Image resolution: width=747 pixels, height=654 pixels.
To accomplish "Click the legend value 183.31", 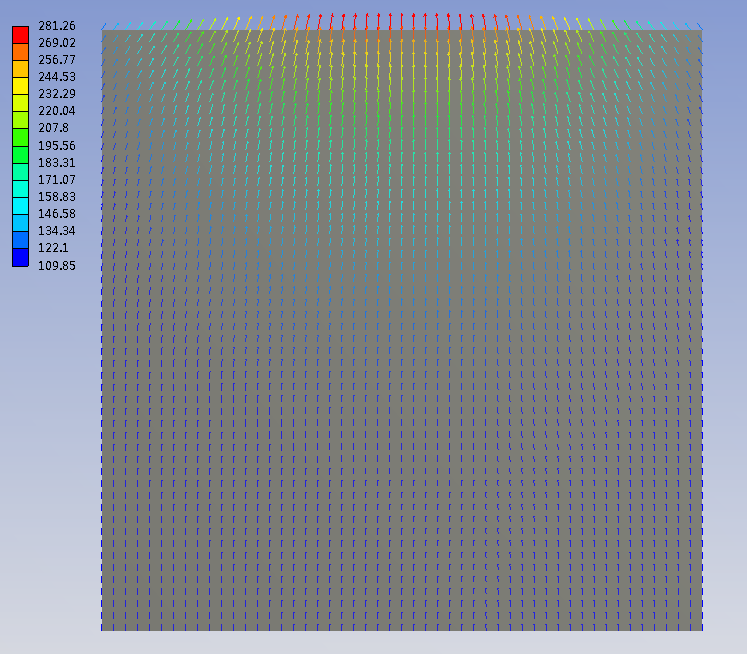I will pos(57,163).
